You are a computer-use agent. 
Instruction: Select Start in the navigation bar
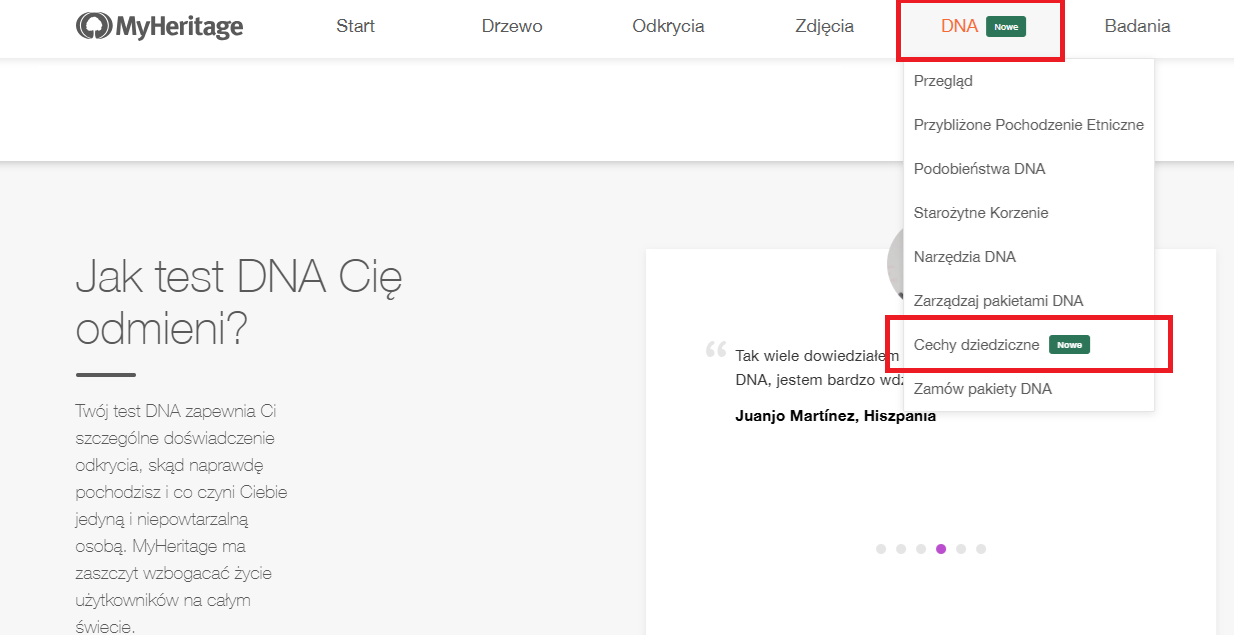point(355,27)
